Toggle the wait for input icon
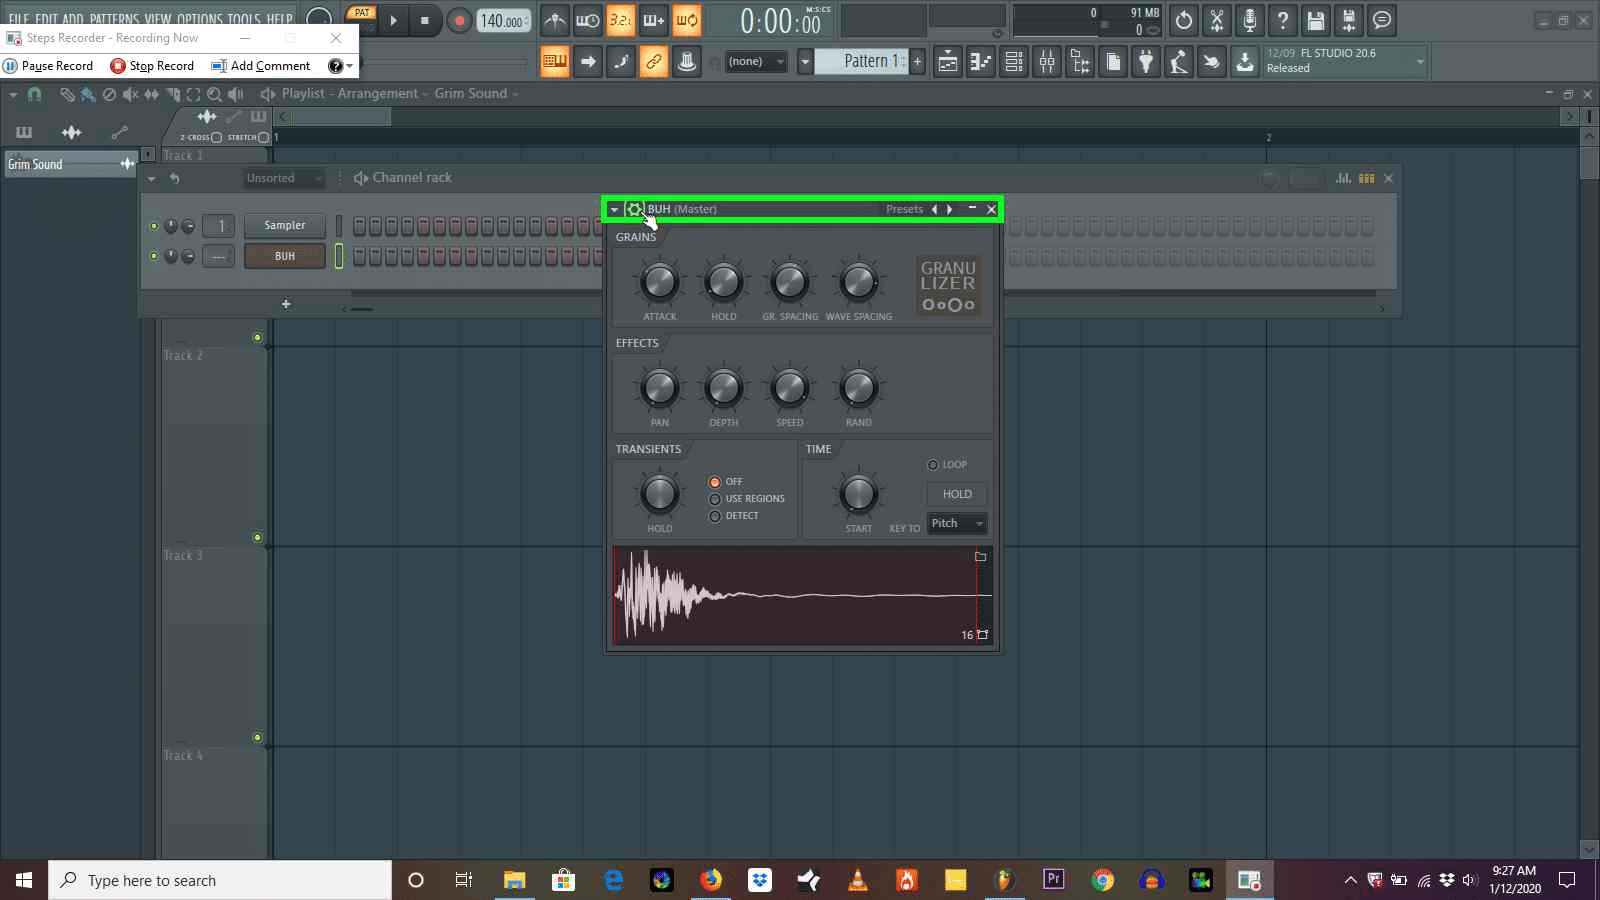This screenshot has width=1600, height=900. (x=587, y=20)
